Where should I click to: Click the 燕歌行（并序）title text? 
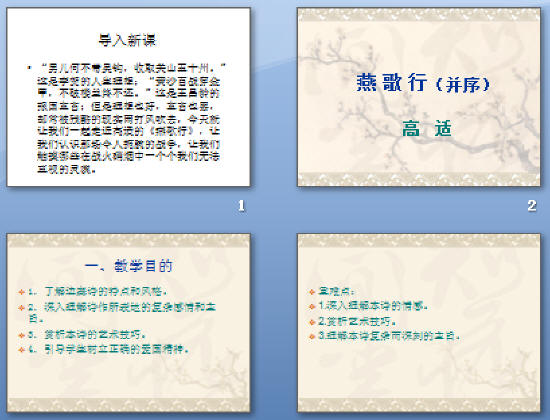pyautogui.click(x=423, y=83)
